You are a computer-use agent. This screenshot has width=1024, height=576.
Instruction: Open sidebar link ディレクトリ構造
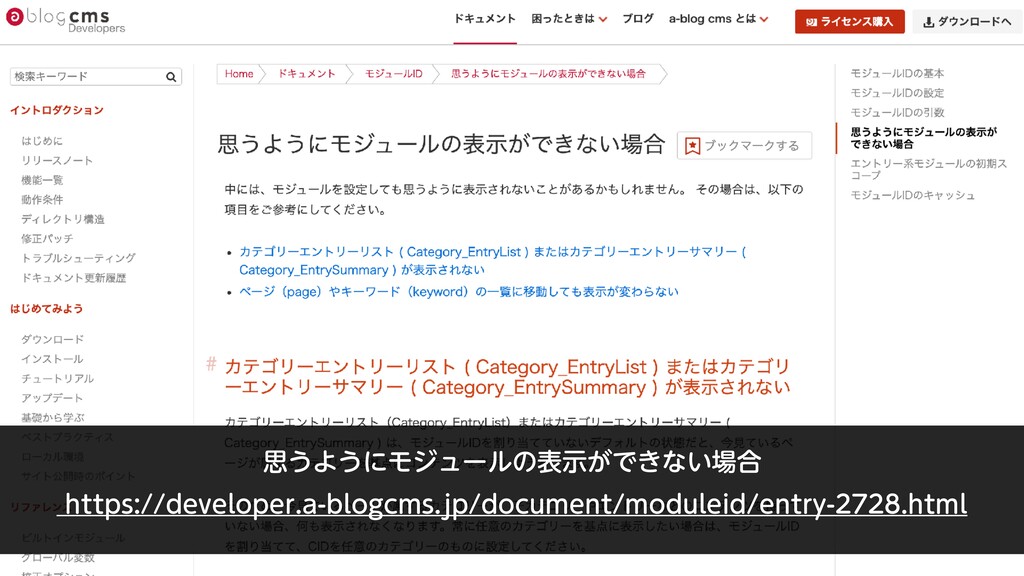point(63,219)
